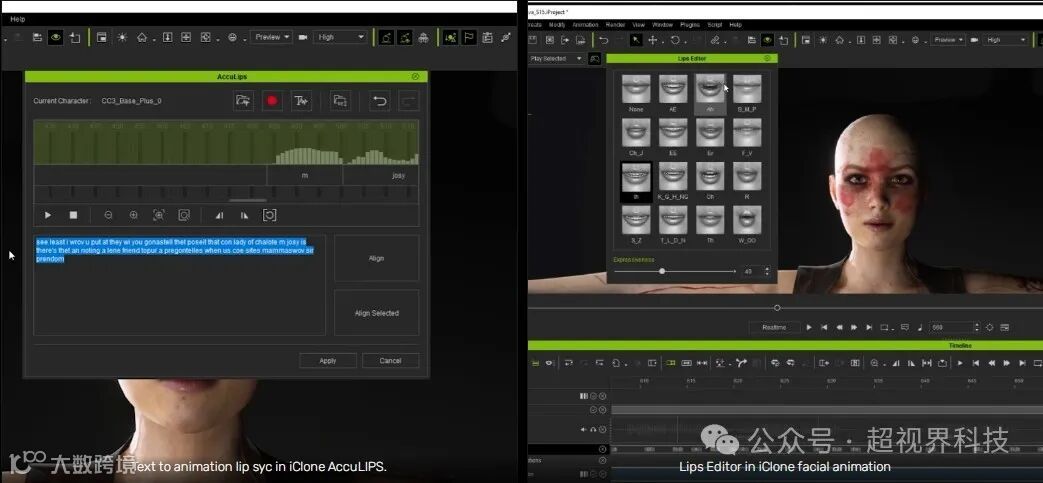This screenshot has width=1043, height=483.
Task: Open the Animation menu in right window
Action: 585,25
